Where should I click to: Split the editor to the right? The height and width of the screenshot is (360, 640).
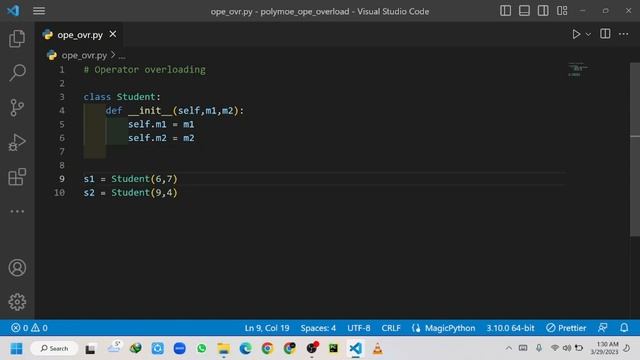tap(605, 34)
